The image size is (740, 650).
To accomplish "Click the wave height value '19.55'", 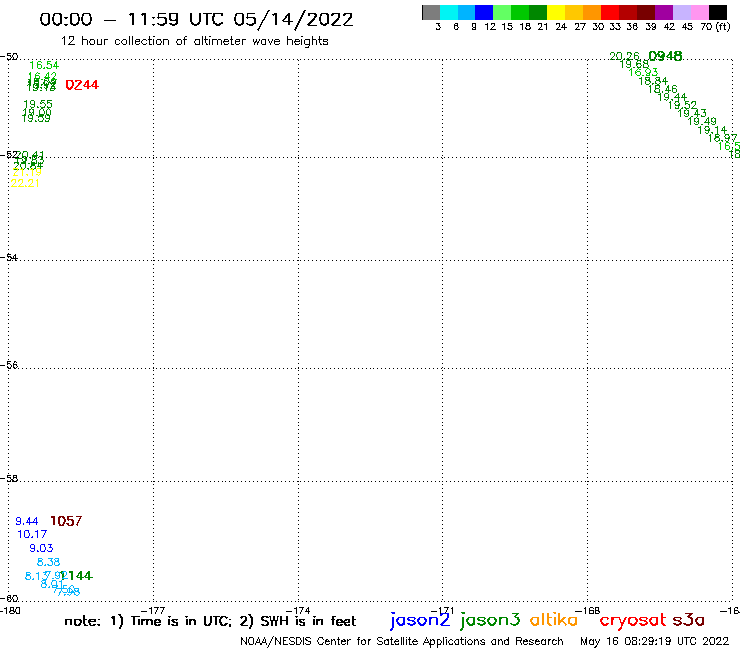I will (38, 104).
